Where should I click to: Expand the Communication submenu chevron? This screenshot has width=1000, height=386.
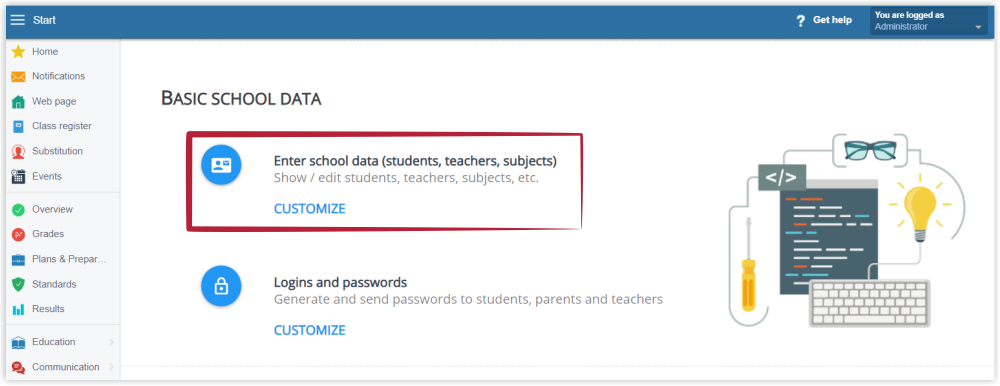pos(112,367)
